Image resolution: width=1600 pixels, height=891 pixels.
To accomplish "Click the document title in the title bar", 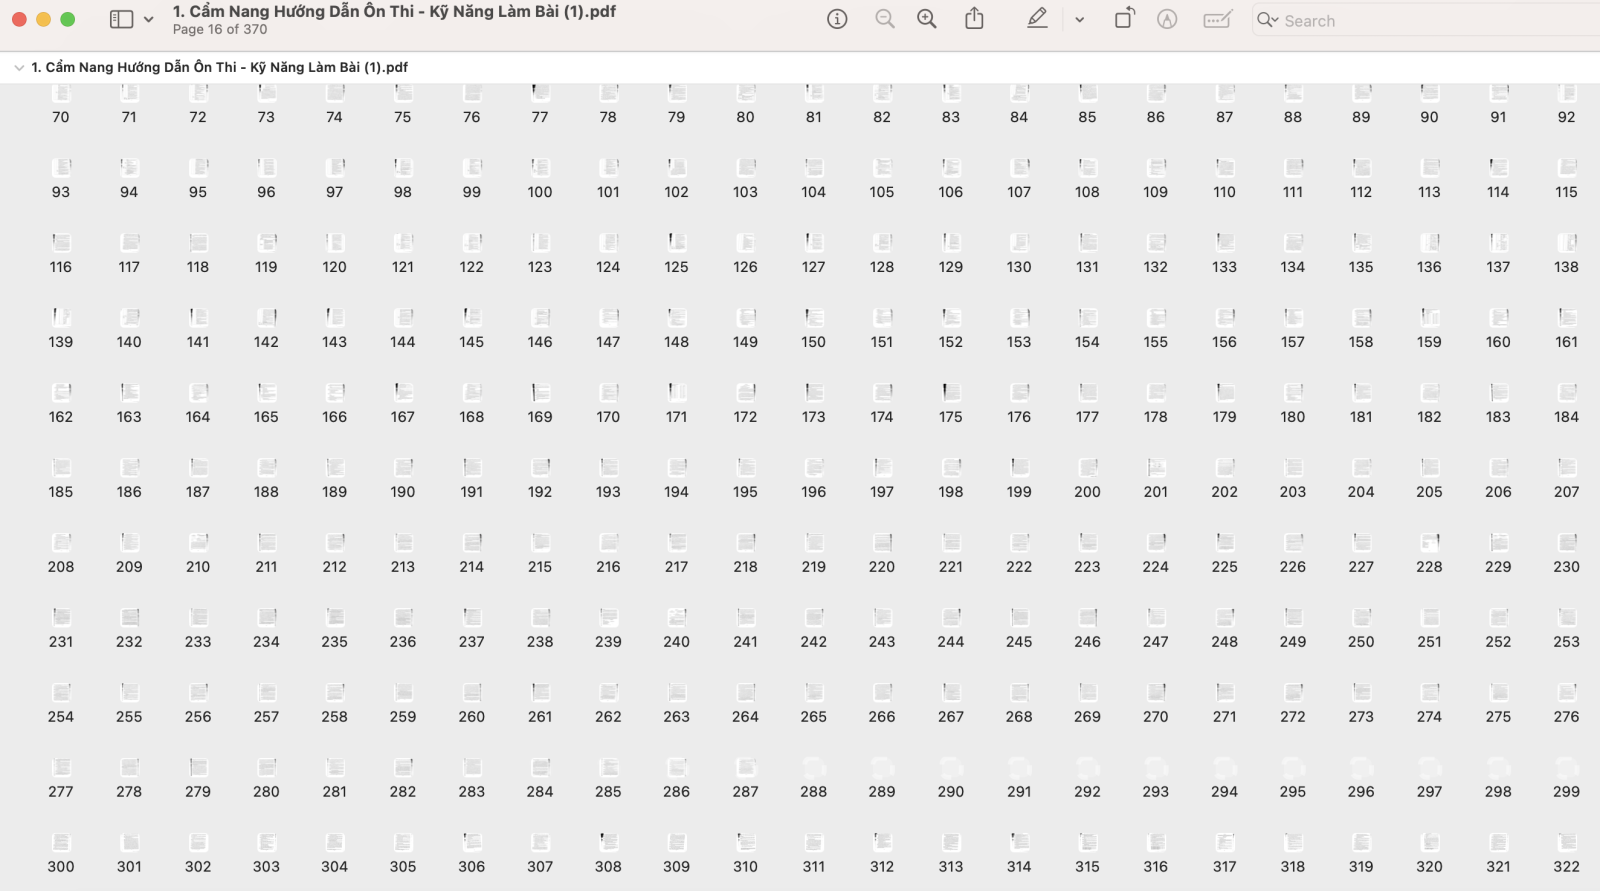I will (x=394, y=12).
